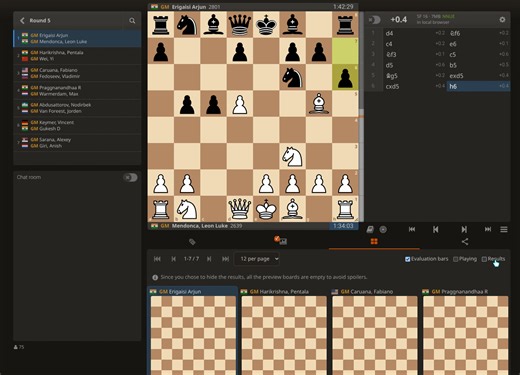Toggle the Chat room switch

130,177
